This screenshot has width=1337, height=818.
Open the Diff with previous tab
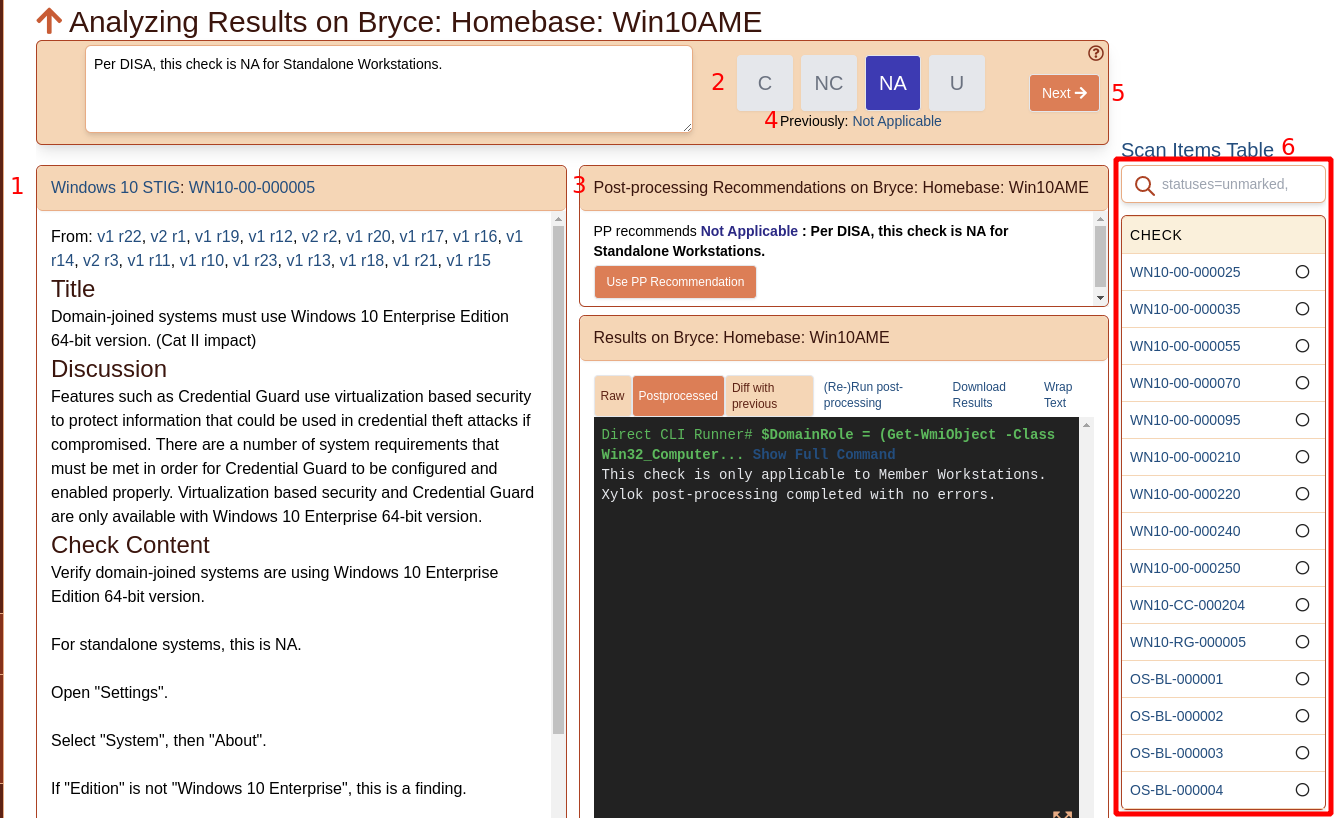coord(769,396)
